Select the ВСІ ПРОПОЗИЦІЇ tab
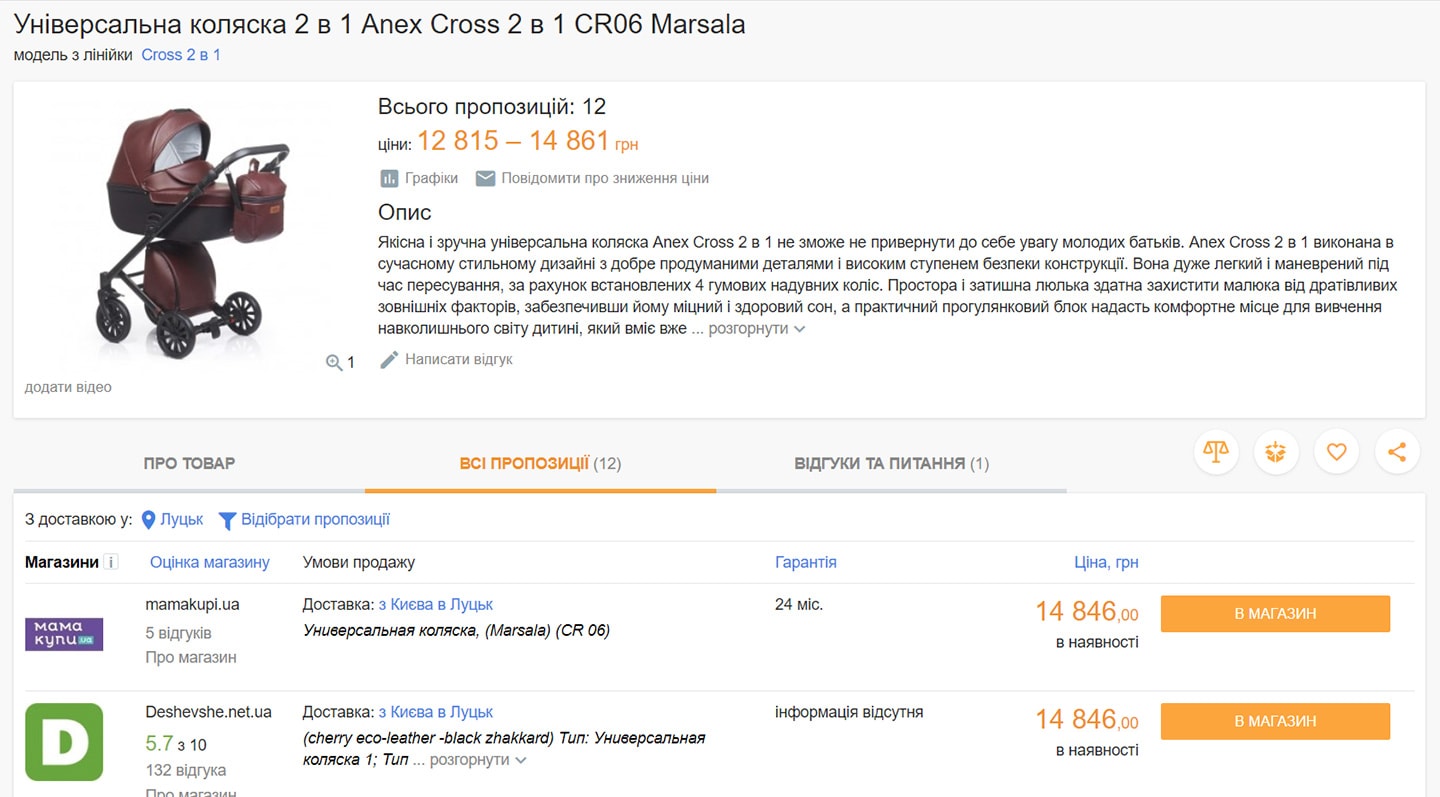This screenshot has width=1440, height=797. tap(540, 463)
